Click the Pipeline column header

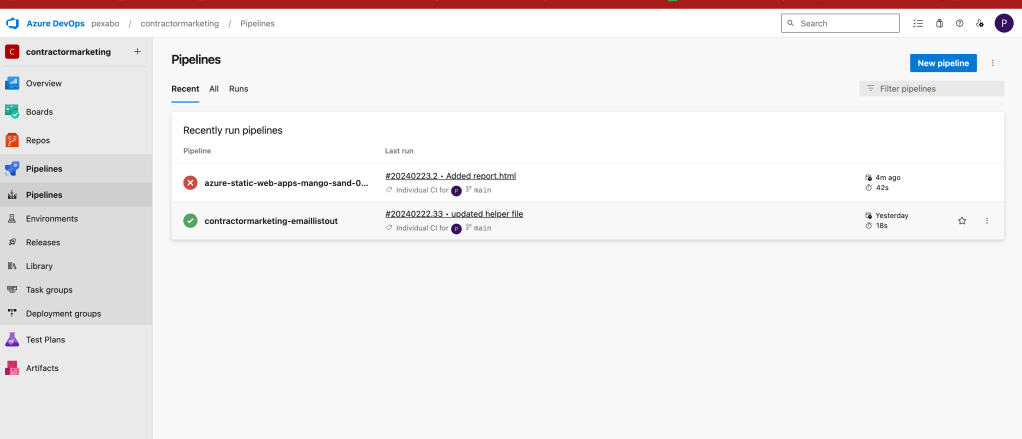[x=197, y=150]
